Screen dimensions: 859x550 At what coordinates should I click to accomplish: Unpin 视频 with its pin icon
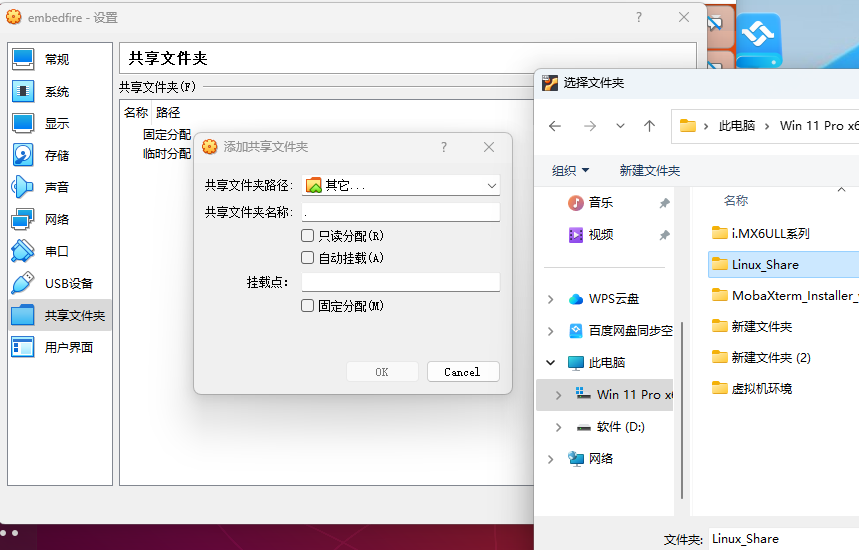665,235
